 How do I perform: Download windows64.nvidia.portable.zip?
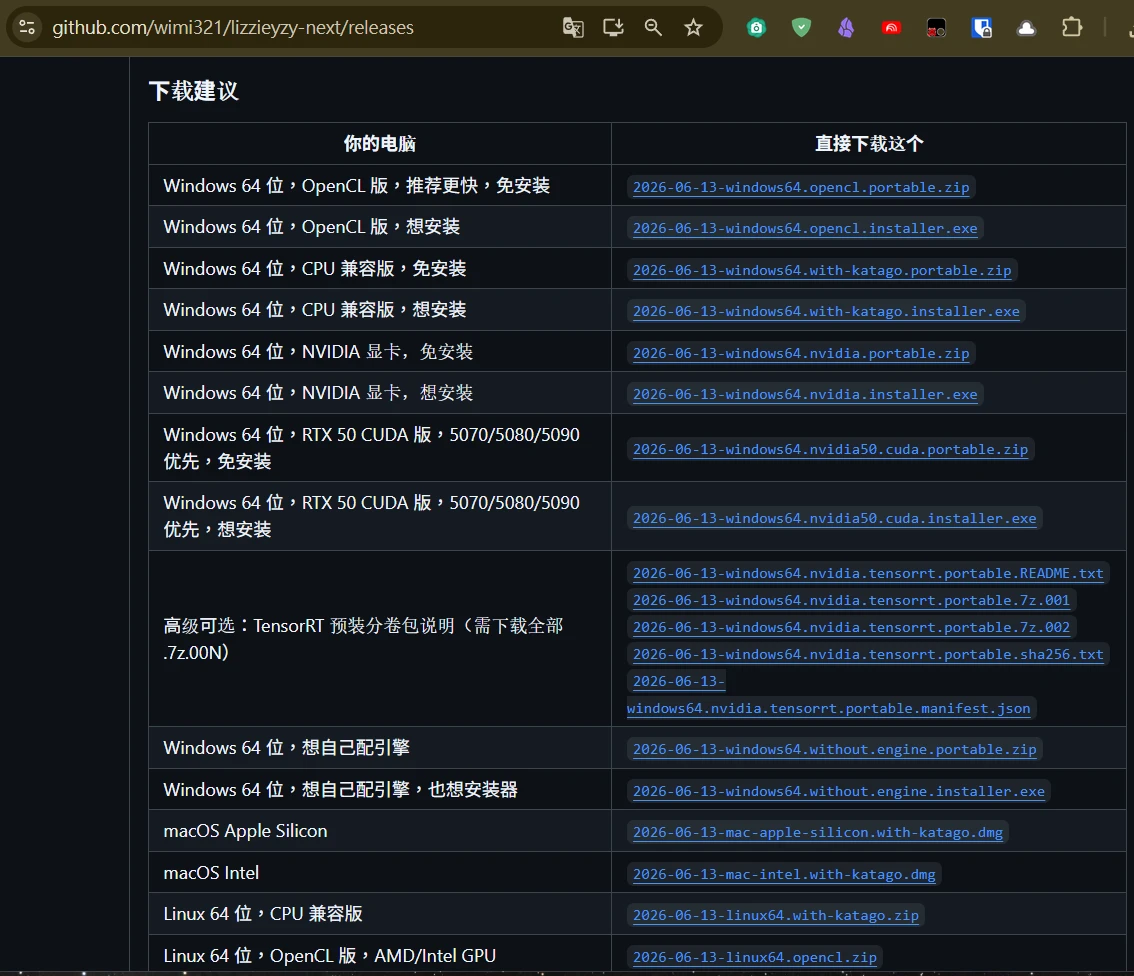pos(801,354)
